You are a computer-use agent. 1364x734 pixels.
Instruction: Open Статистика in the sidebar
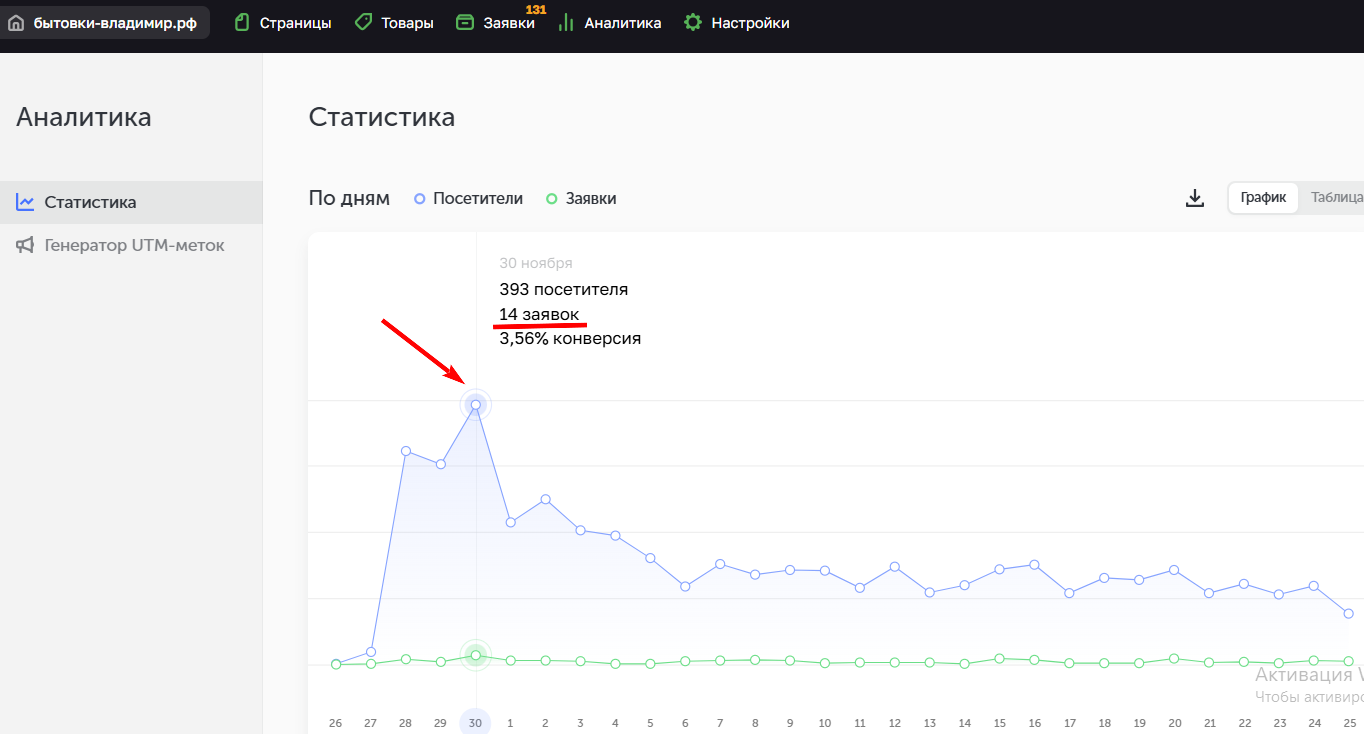[x=90, y=202]
